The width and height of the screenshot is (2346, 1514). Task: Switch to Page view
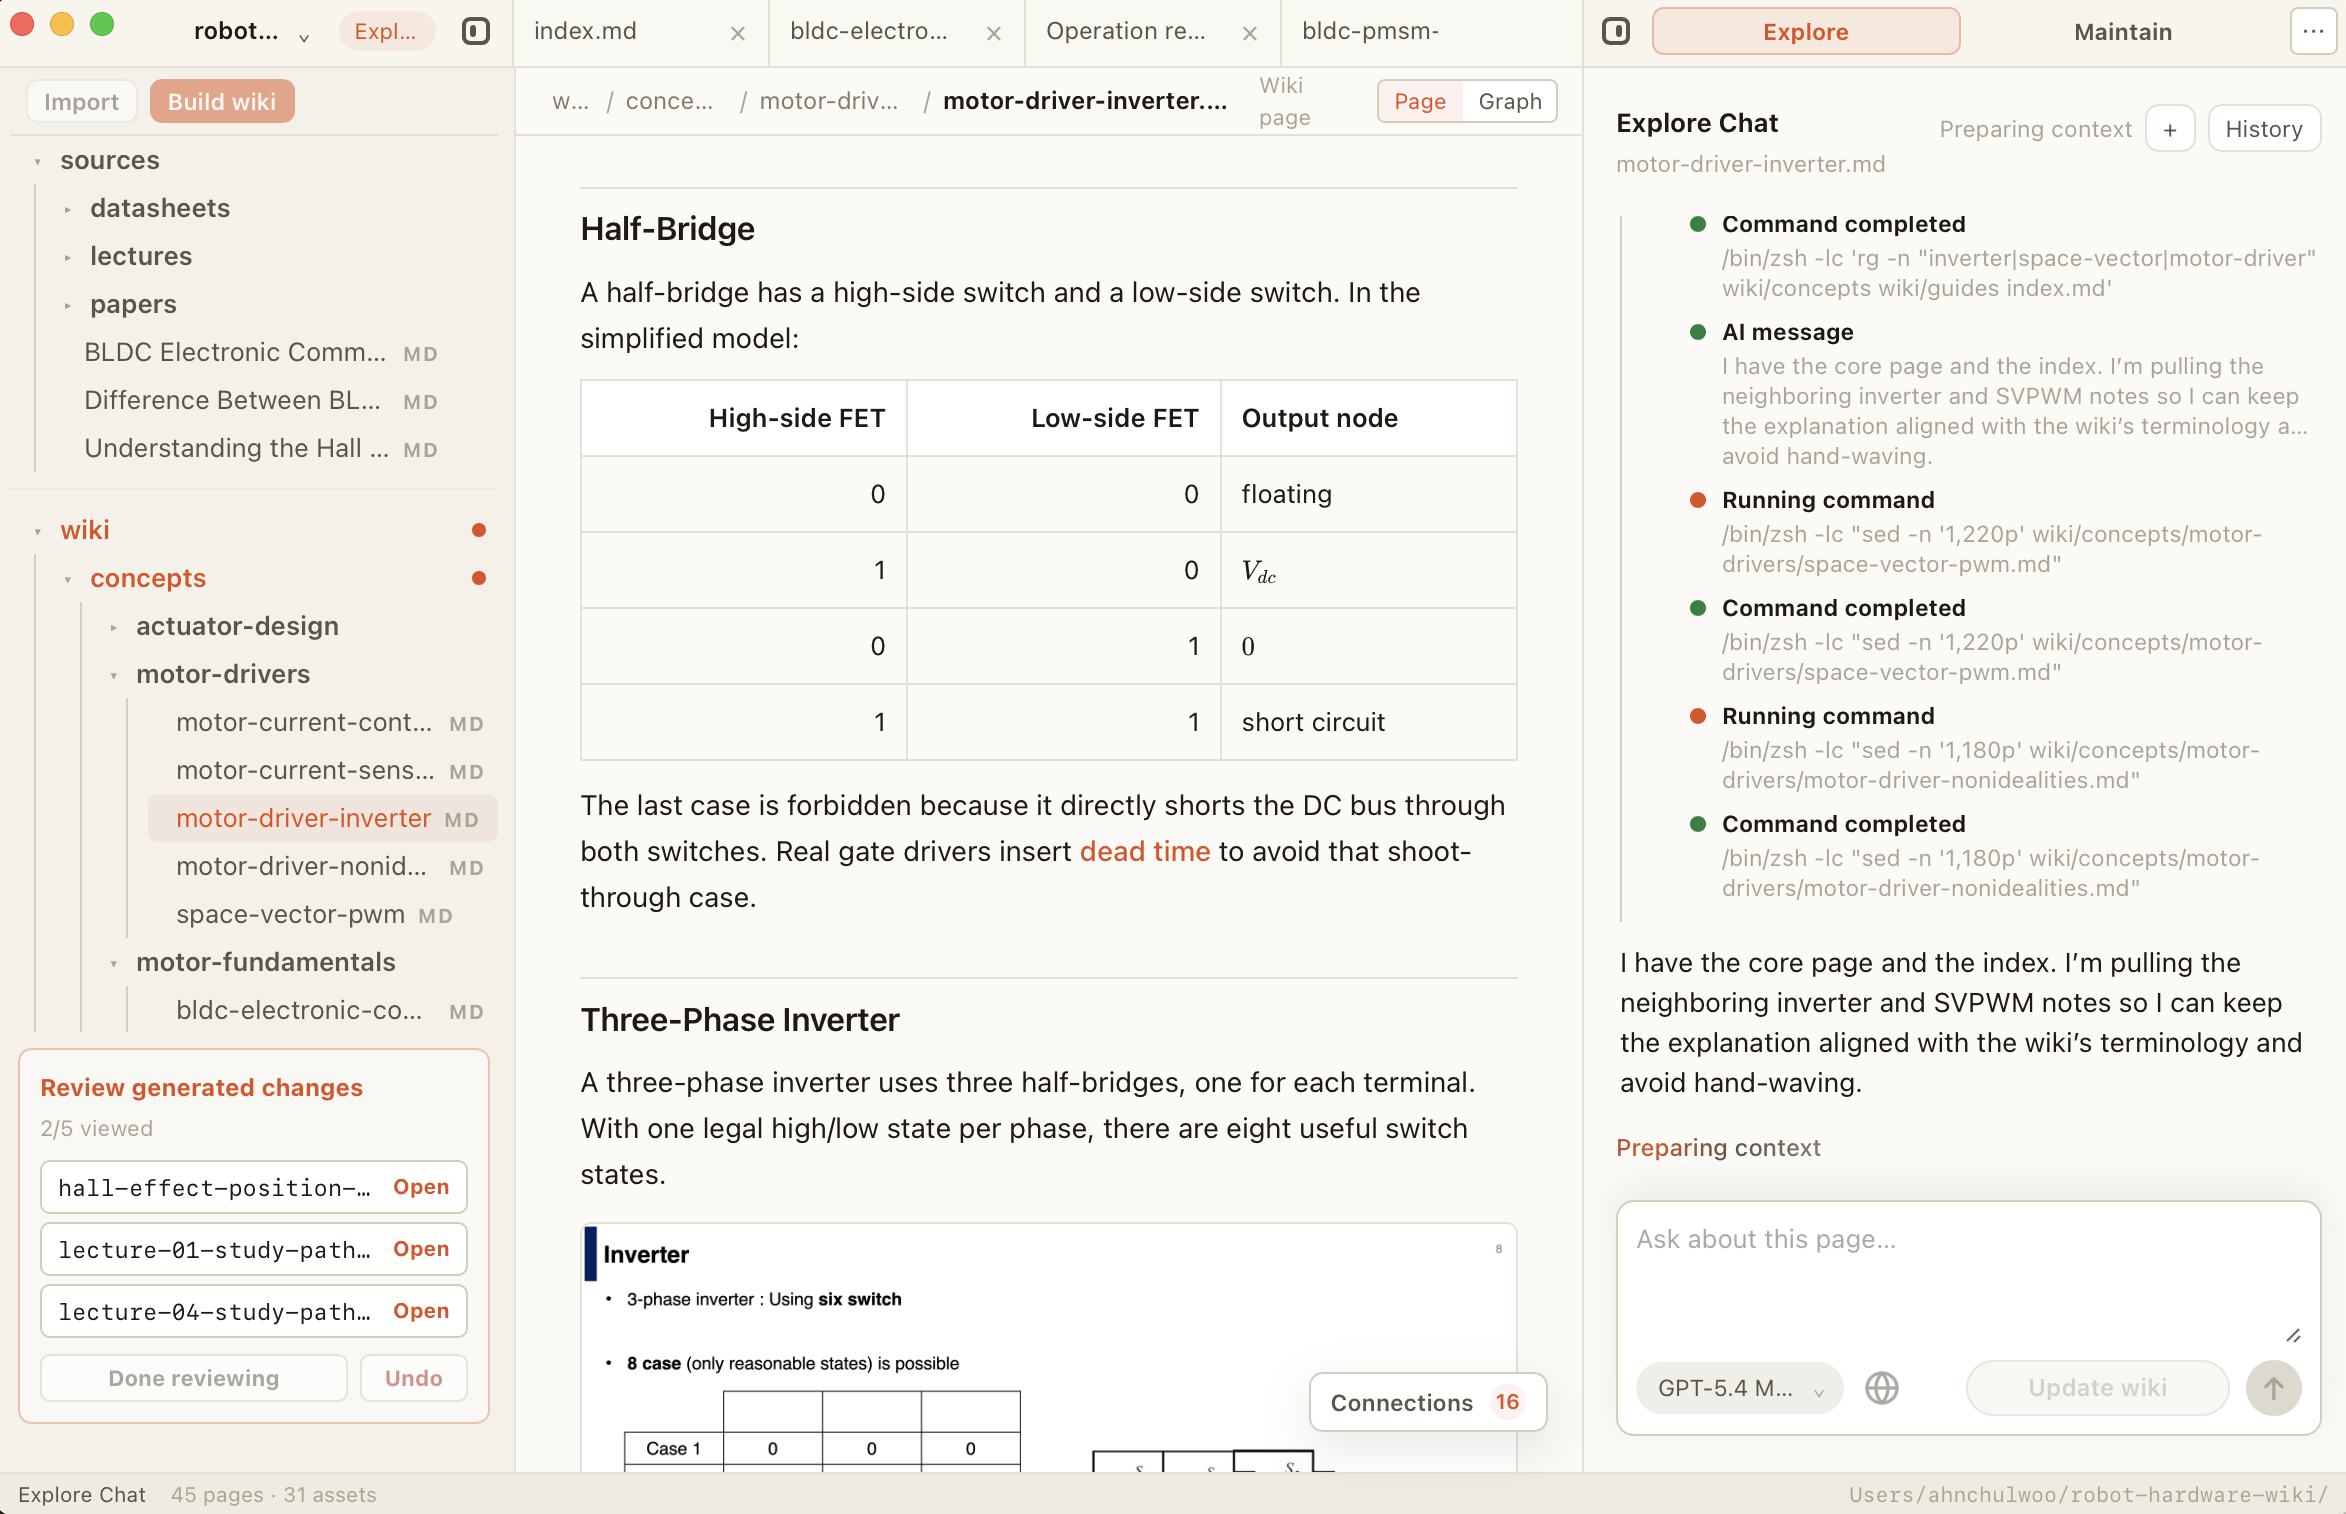coord(1420,101)
